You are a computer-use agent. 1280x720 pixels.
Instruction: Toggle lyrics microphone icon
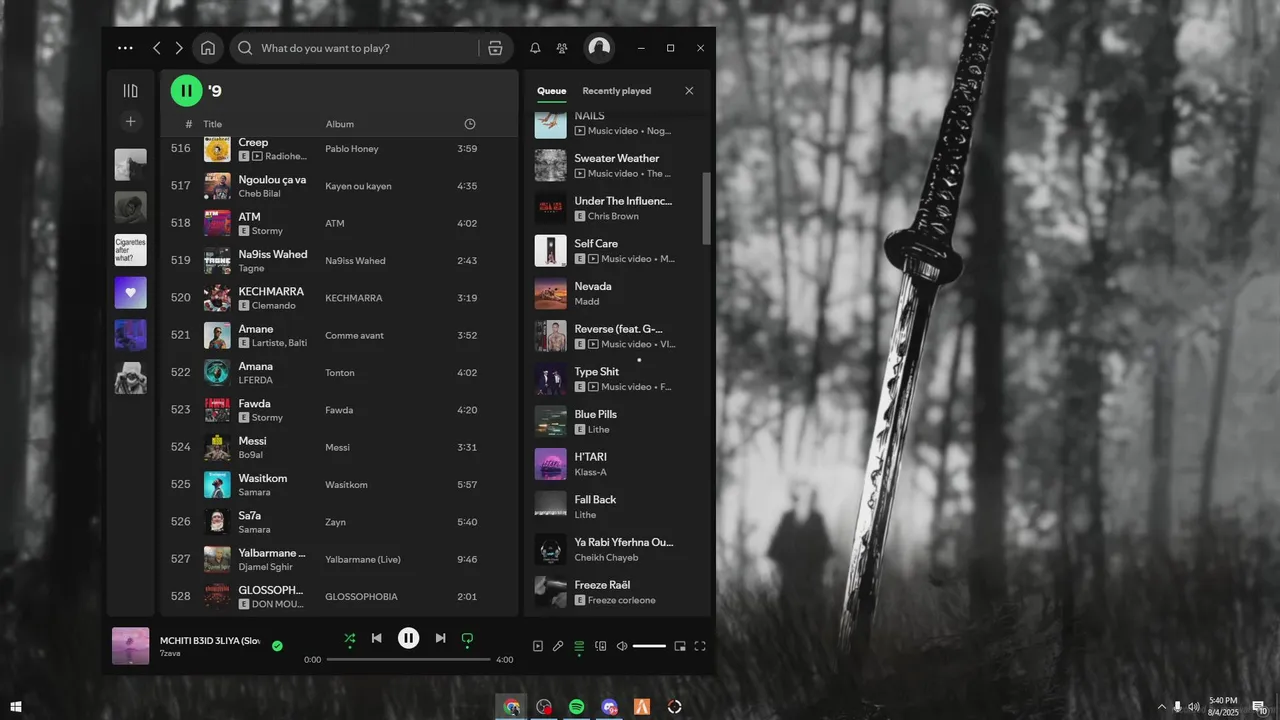click(x=558, y=646)
